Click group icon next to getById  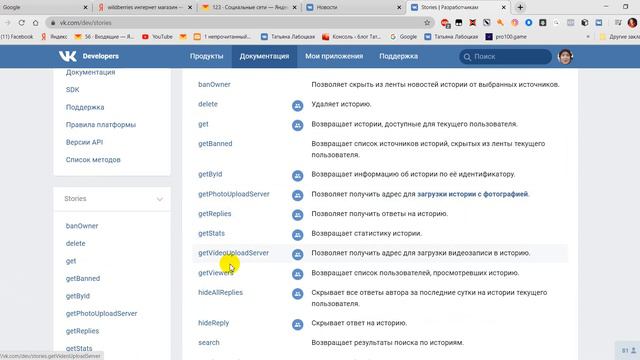click(298, 176)
